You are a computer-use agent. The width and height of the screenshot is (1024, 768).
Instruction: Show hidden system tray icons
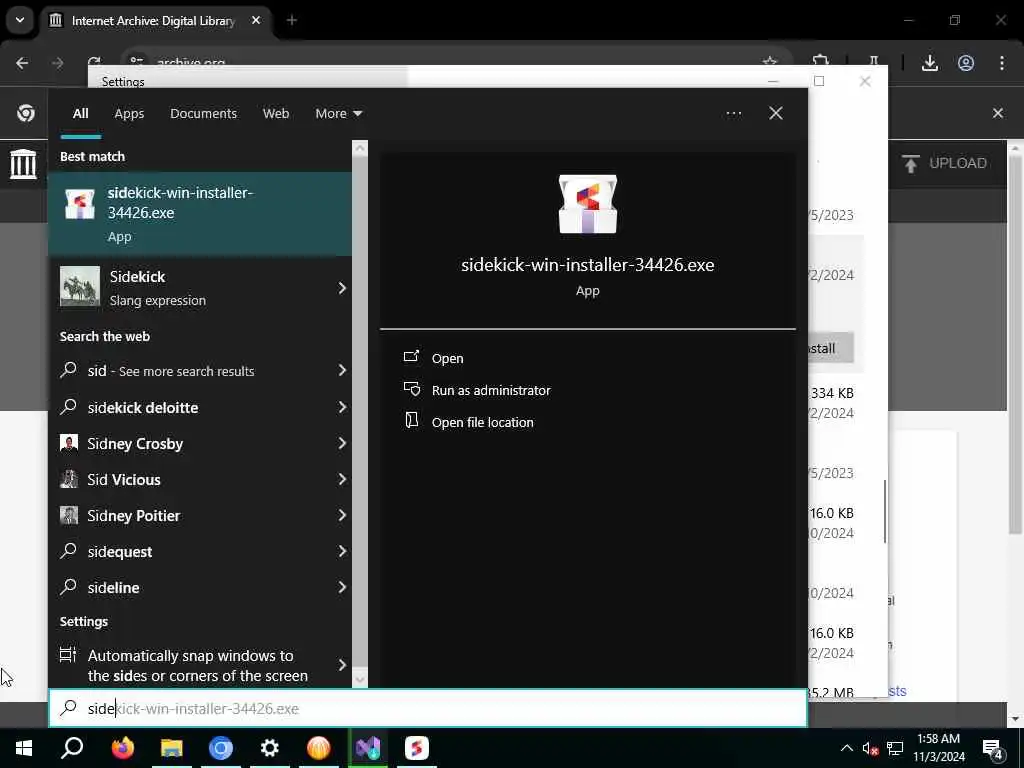[x=846, y=748]
